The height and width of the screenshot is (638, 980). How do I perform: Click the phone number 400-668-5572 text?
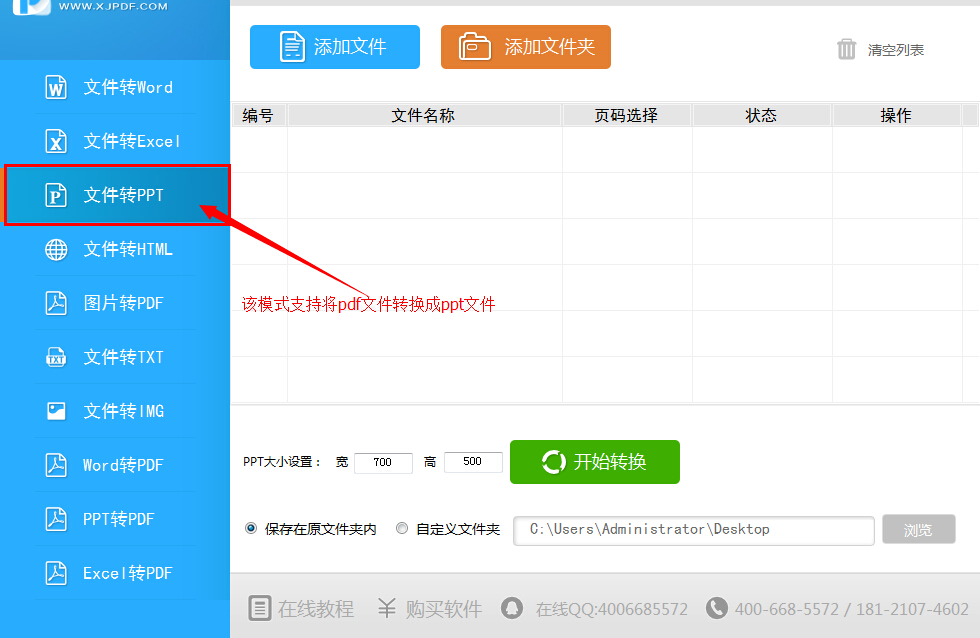tap(787, 609)
